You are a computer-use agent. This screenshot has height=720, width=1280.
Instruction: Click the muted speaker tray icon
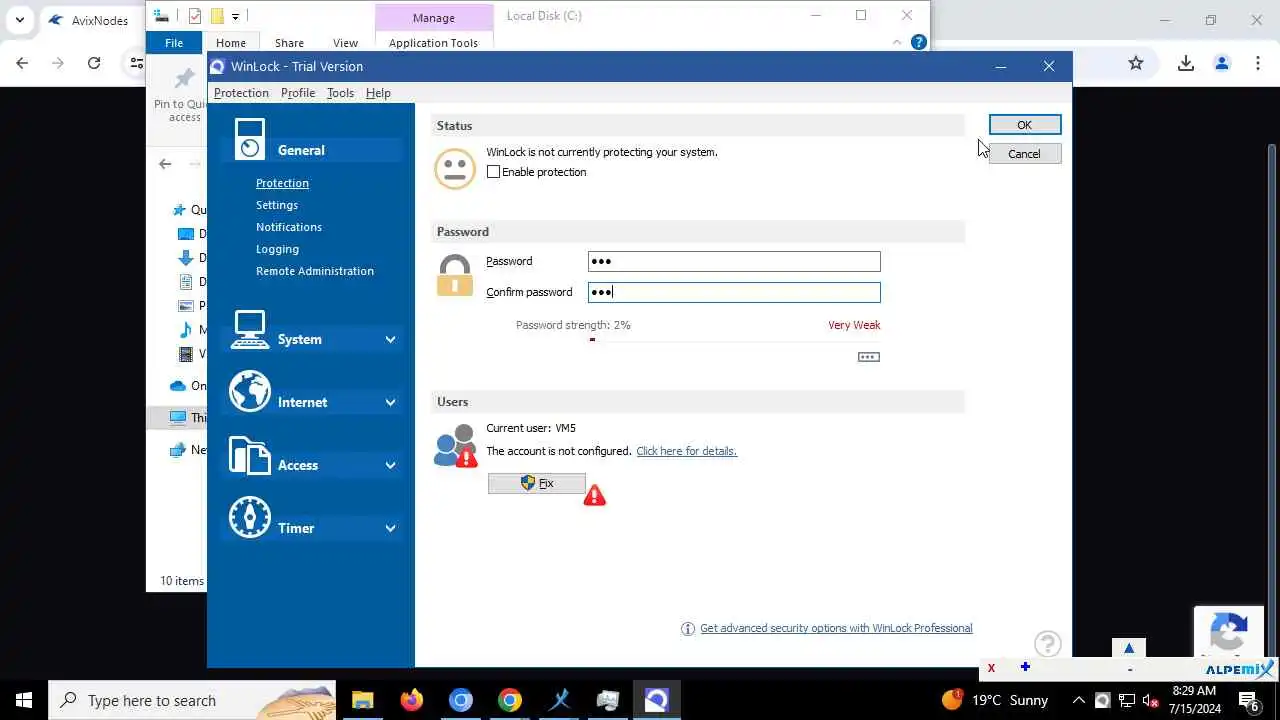pyautogui.click(x=1150, y=700)
